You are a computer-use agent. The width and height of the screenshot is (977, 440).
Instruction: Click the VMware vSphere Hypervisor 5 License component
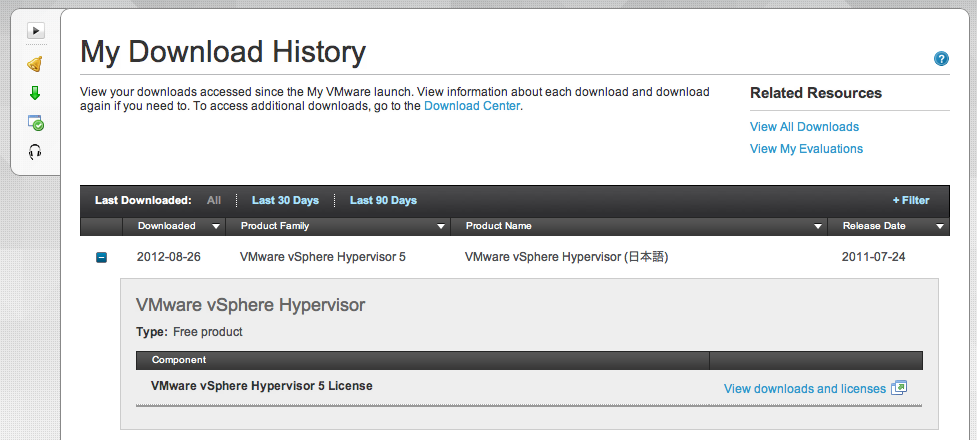(262, 386)
